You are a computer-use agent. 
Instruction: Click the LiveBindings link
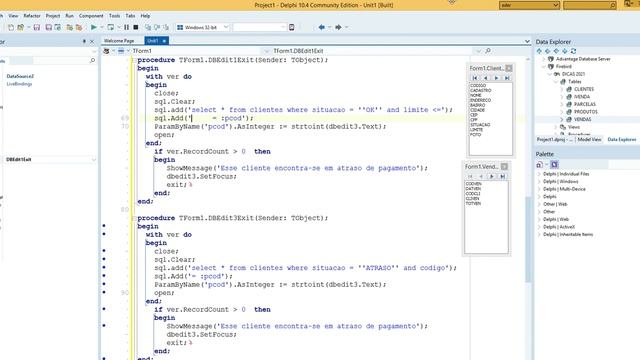click(x=19, y=84)
